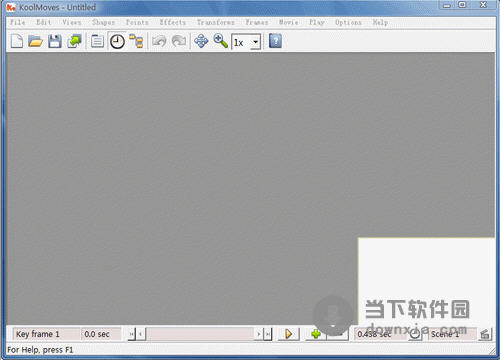The width and height of the screenshot is (500, 360).
Task: Add a key frame with green plus
Action: pos(316,334)
